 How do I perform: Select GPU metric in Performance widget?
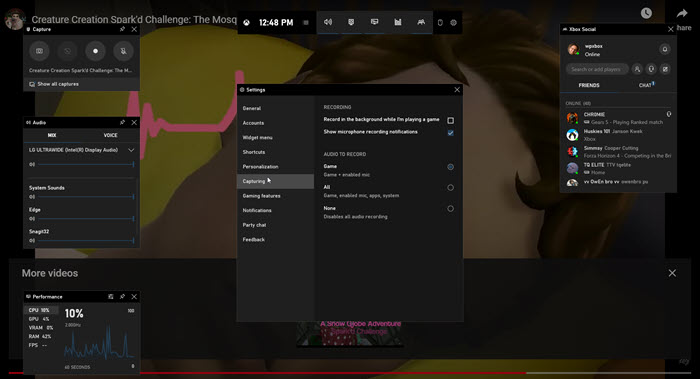41,319
